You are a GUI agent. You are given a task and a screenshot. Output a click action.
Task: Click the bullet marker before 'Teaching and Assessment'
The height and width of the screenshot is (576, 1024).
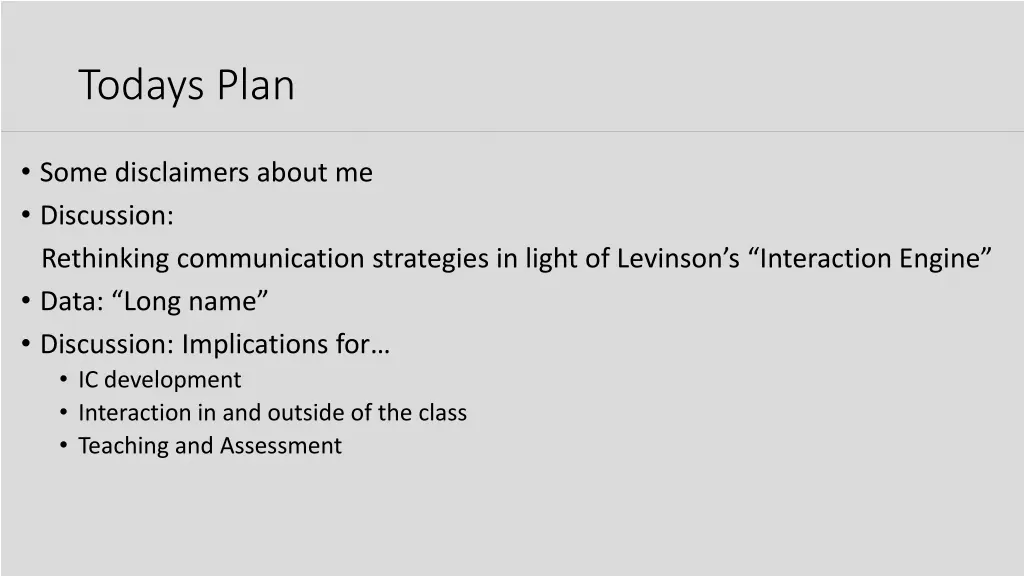[63, 445]
